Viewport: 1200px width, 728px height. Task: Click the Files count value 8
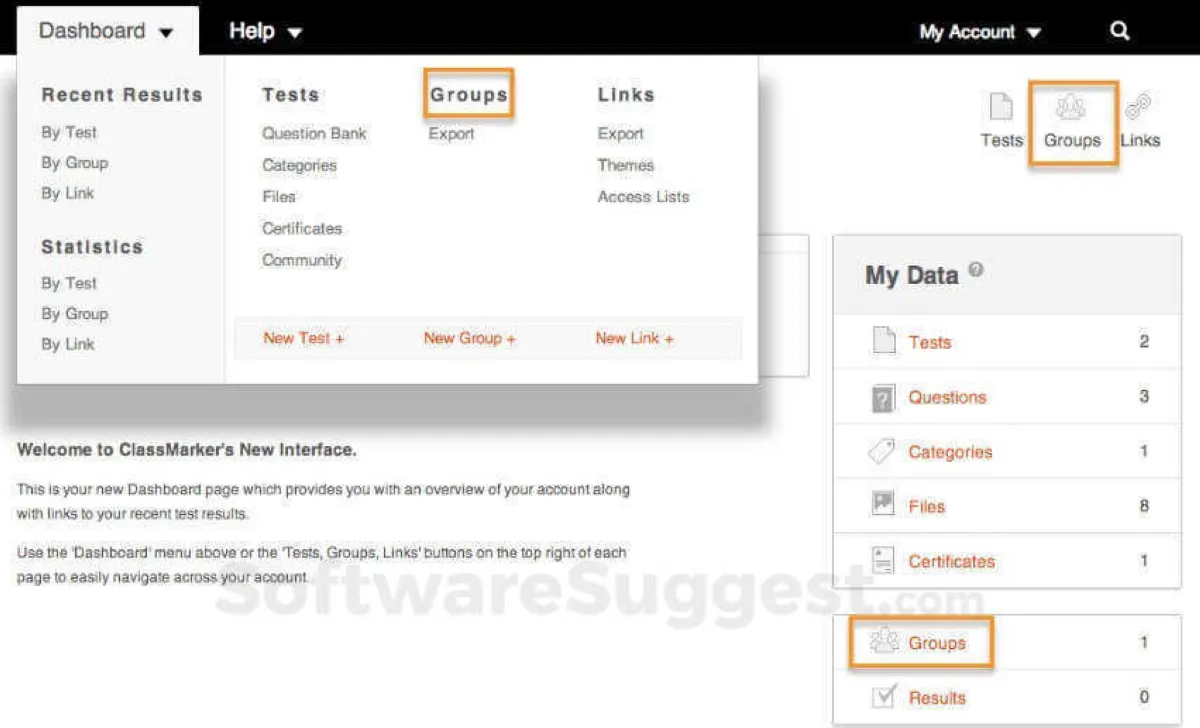[1144, 506]
